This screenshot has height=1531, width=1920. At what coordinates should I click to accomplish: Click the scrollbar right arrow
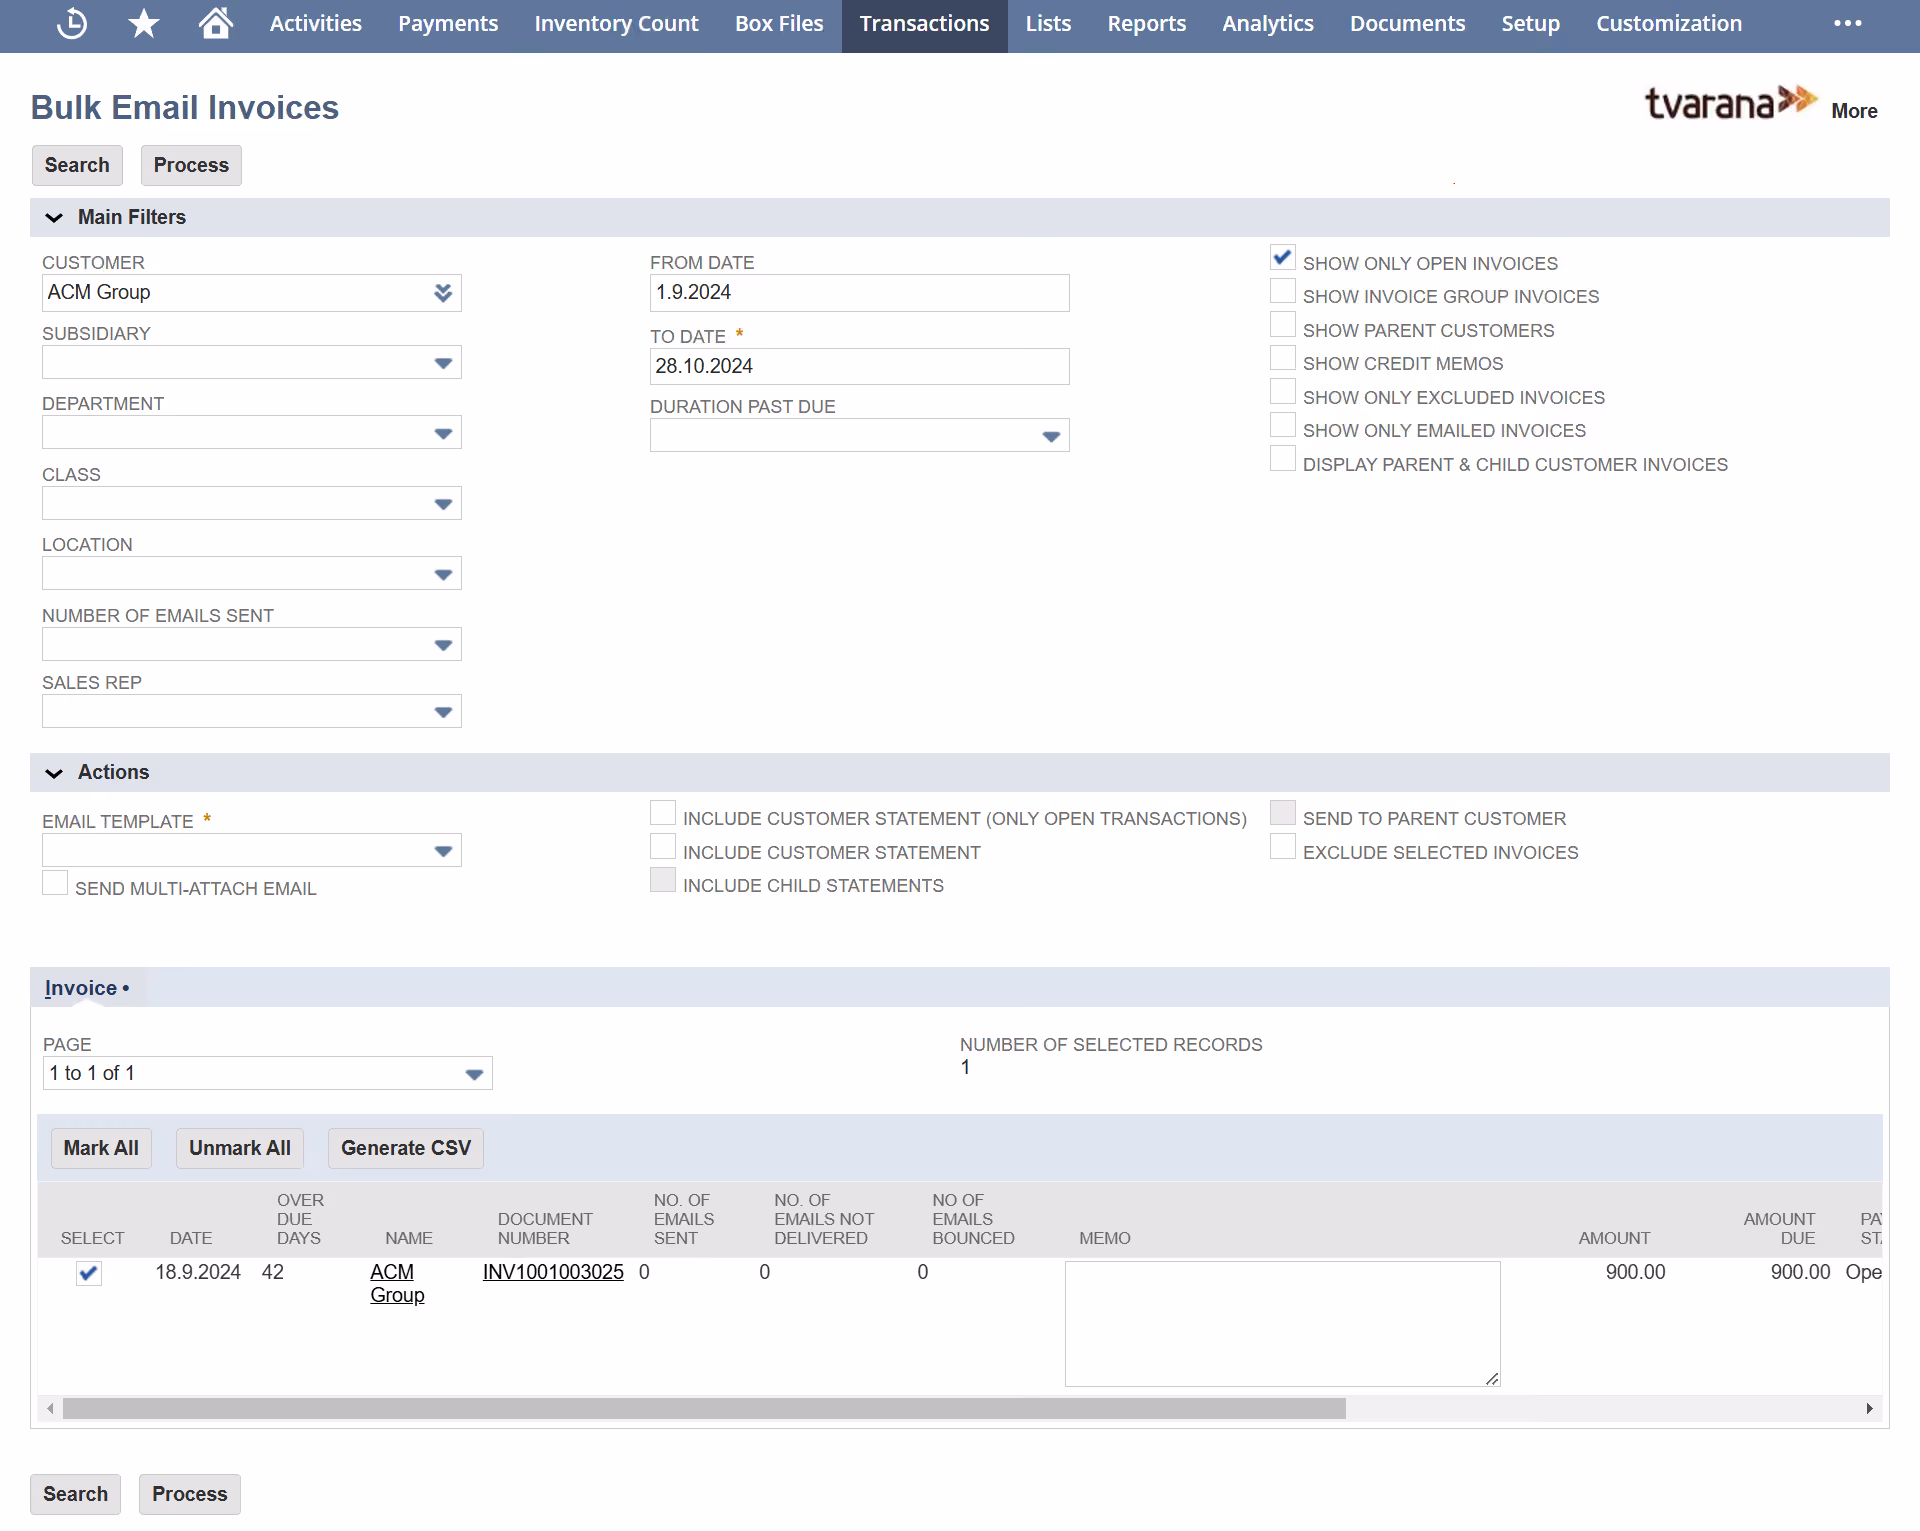1869,1408
